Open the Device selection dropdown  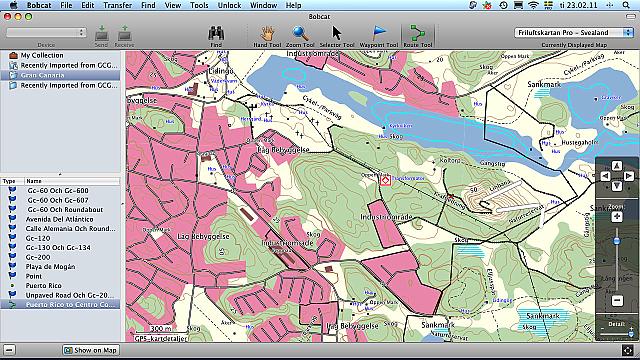46,33
